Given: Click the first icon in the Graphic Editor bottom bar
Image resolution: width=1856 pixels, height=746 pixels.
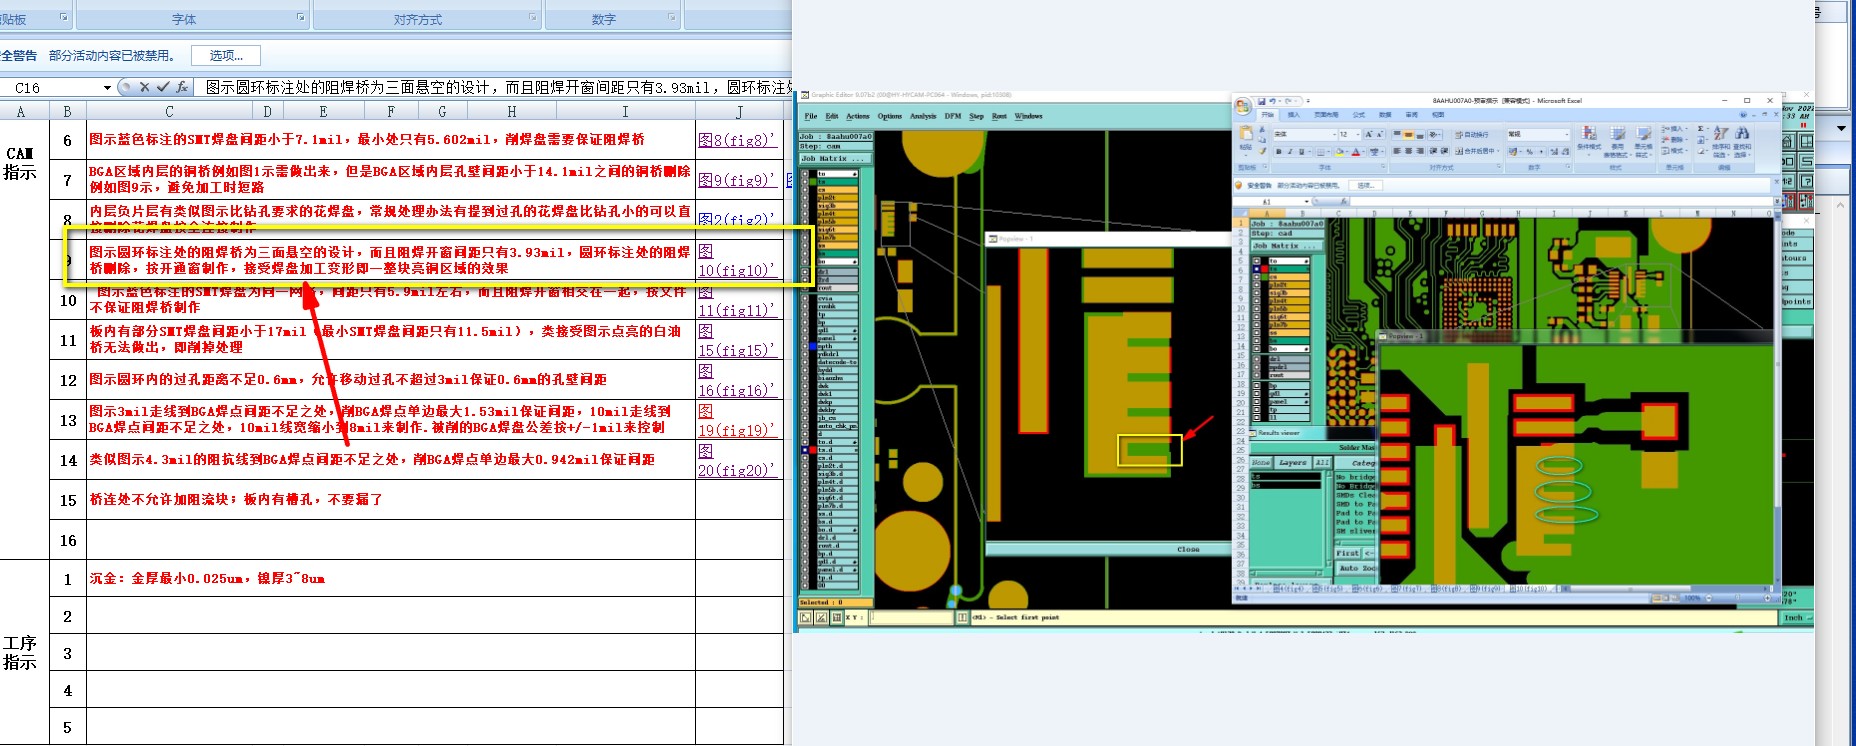Looking at the screenshot, I should [x=805, y=617].
